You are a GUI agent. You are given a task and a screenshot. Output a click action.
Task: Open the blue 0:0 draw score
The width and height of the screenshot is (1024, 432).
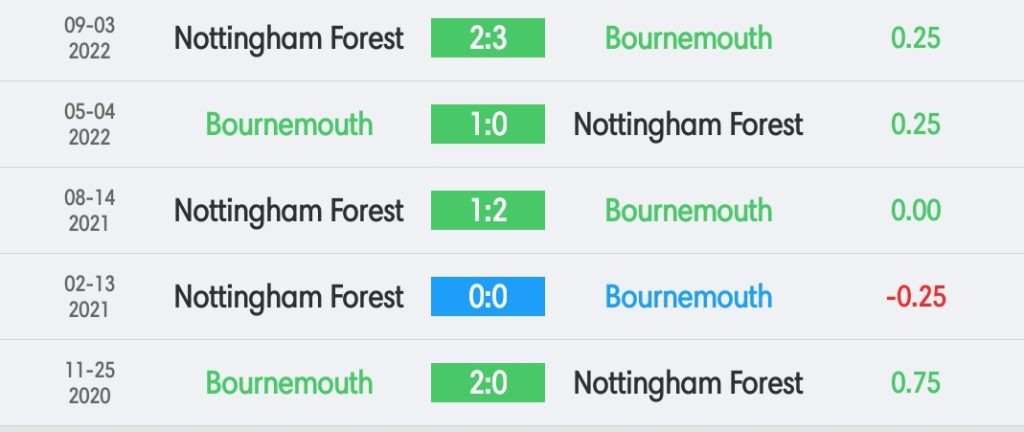pyautogui.click(x=488, y=296)
